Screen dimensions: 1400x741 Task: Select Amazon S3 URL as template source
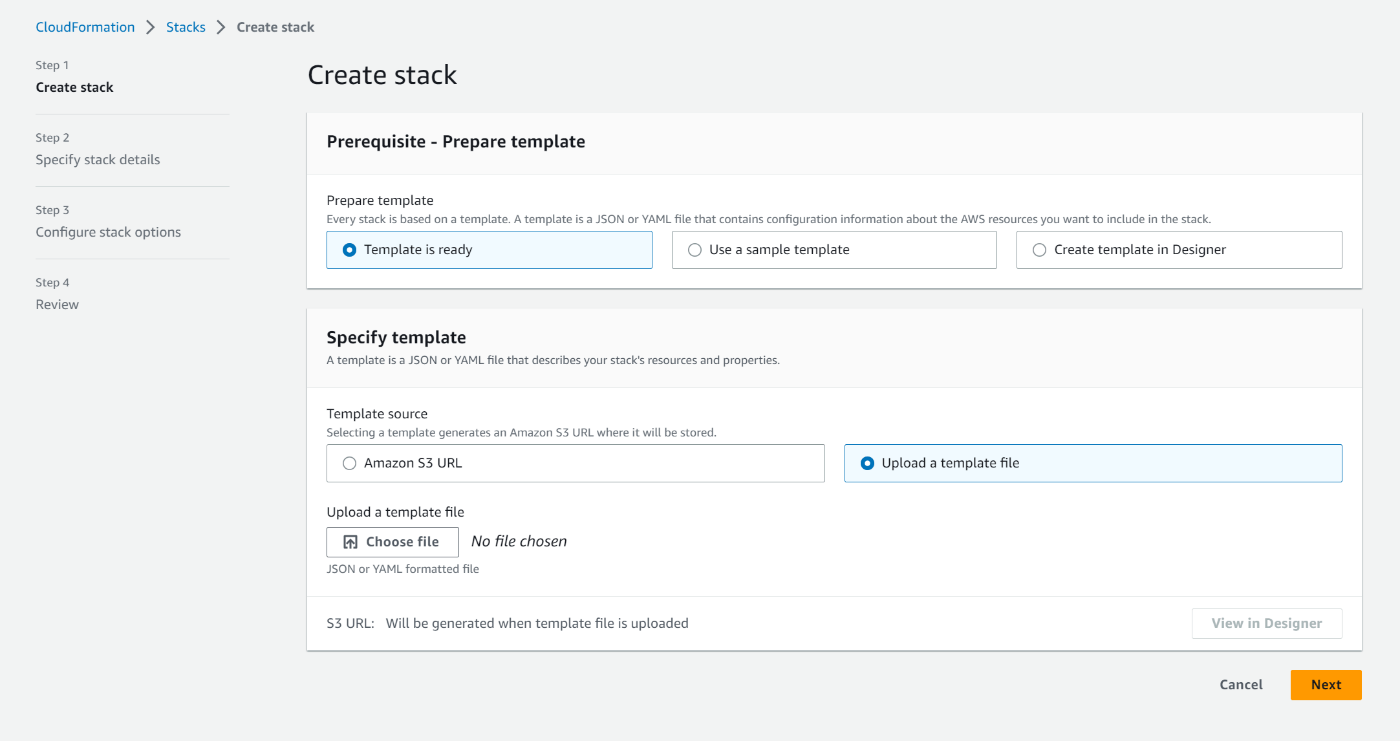[x=350, y=463]
